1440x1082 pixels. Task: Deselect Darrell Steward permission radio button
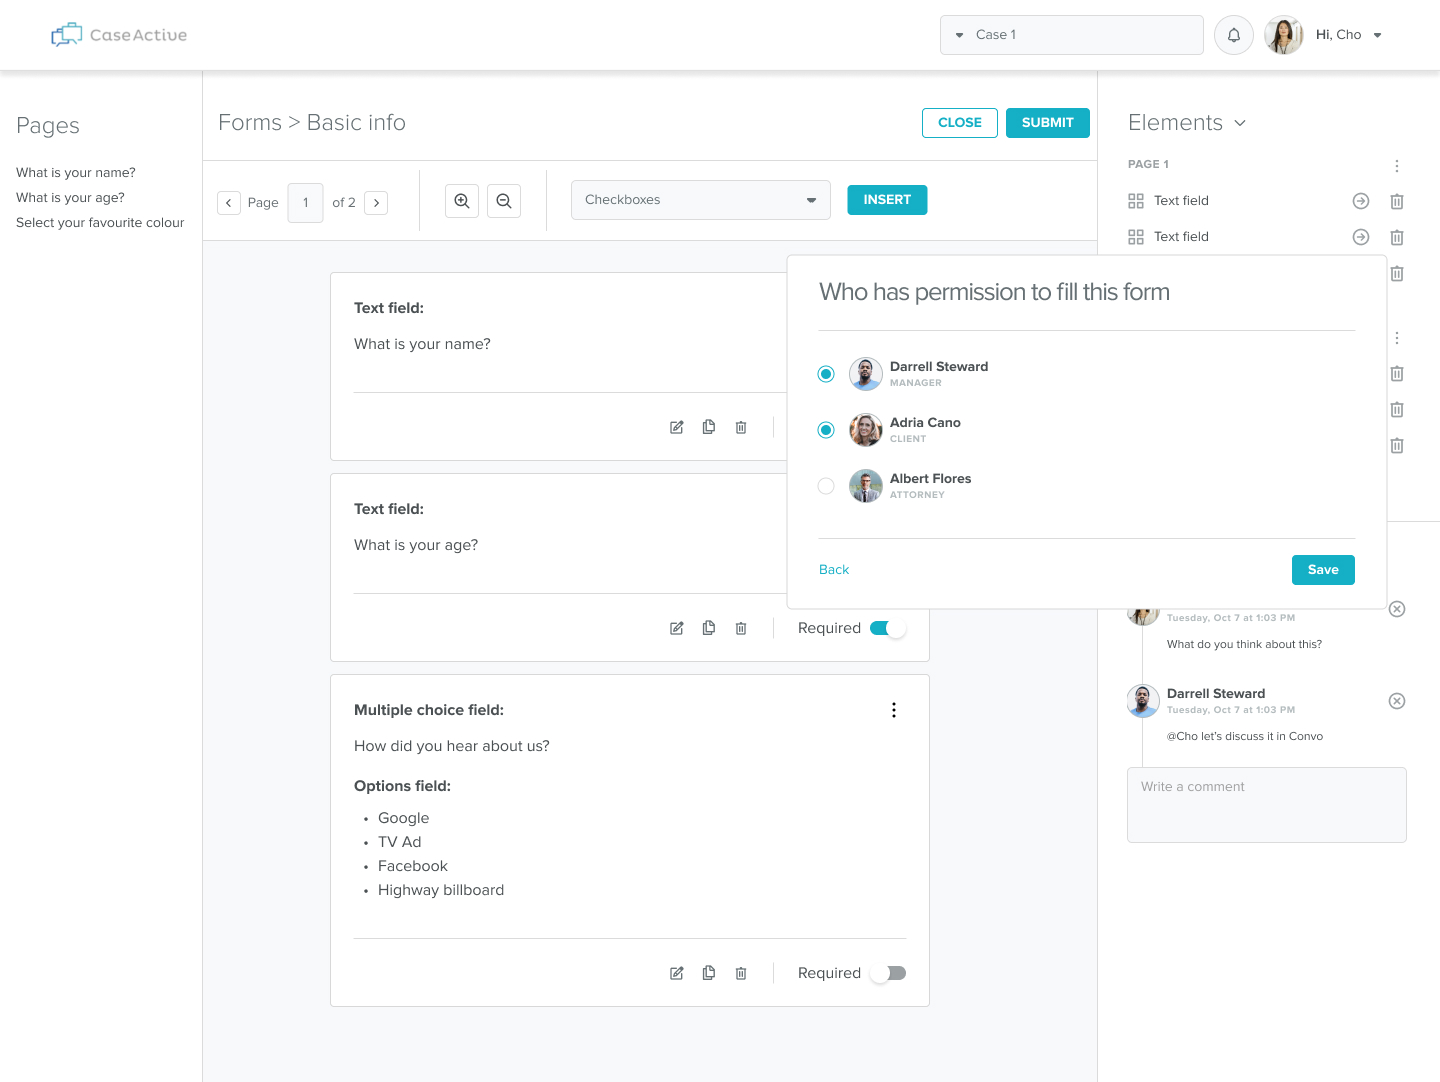click(x=826, y=374)
